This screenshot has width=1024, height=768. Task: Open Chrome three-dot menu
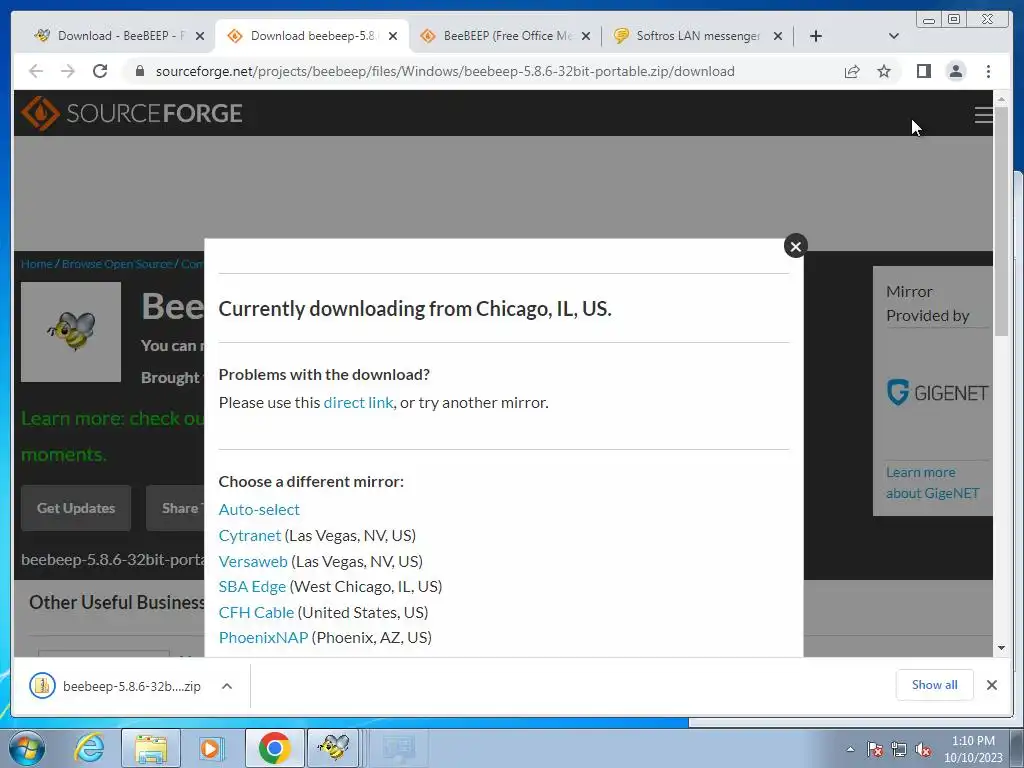[988, 71]
